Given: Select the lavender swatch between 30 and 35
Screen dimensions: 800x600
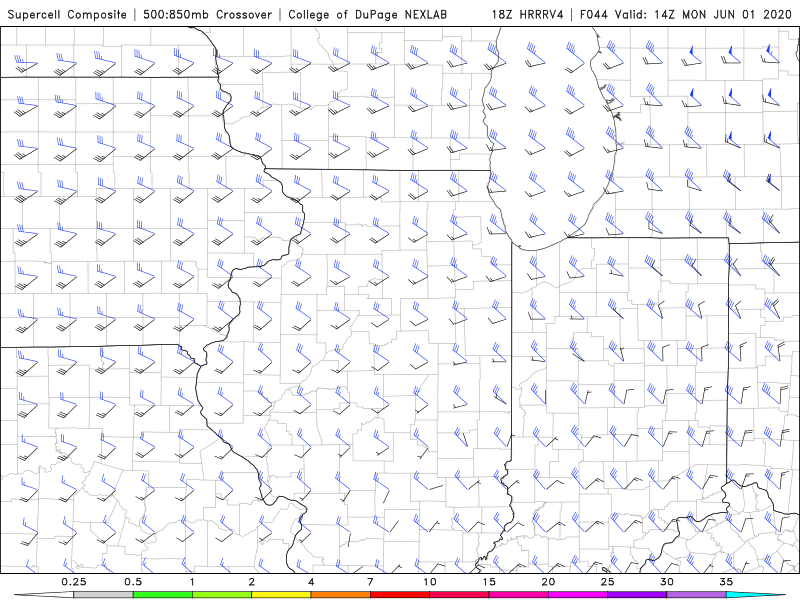Looking at the screenshot, I should pos(696,595).
